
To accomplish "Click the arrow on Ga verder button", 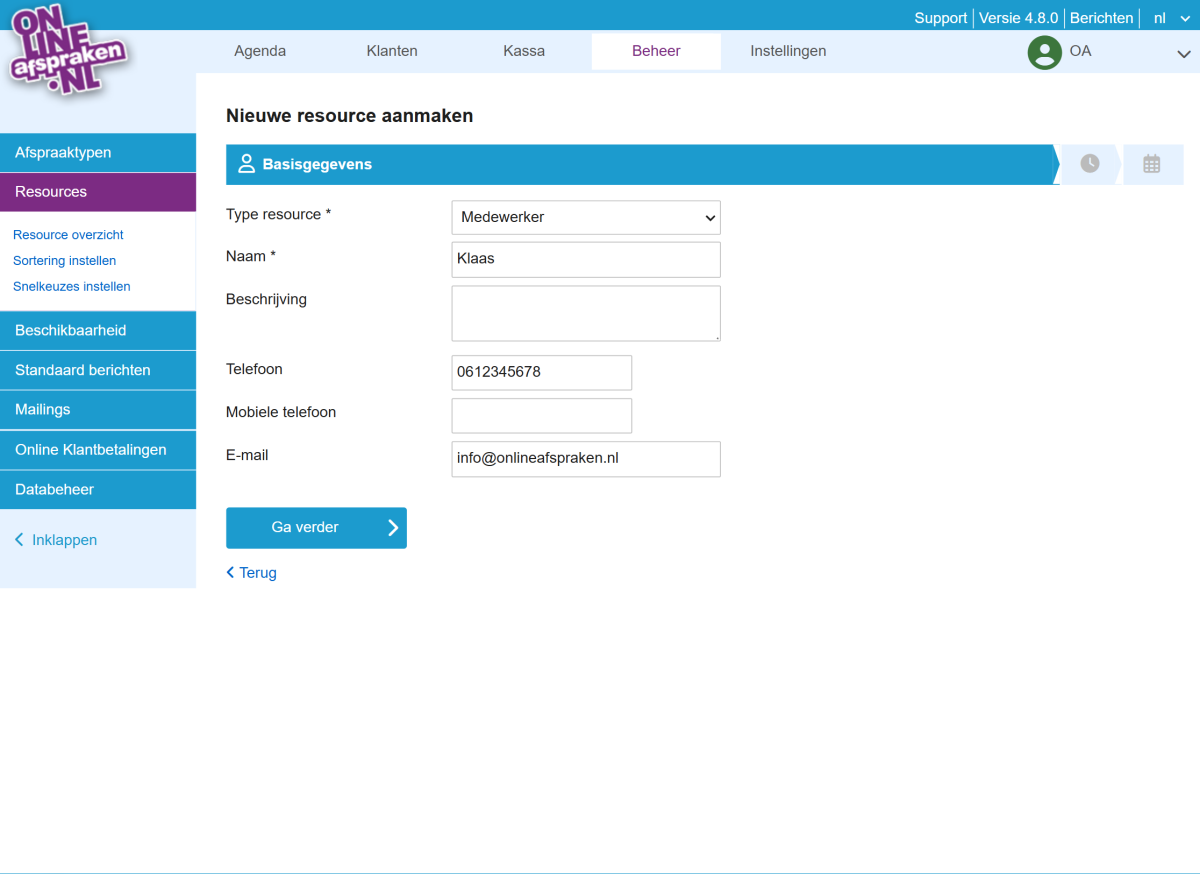I will [x=393, y=528].
